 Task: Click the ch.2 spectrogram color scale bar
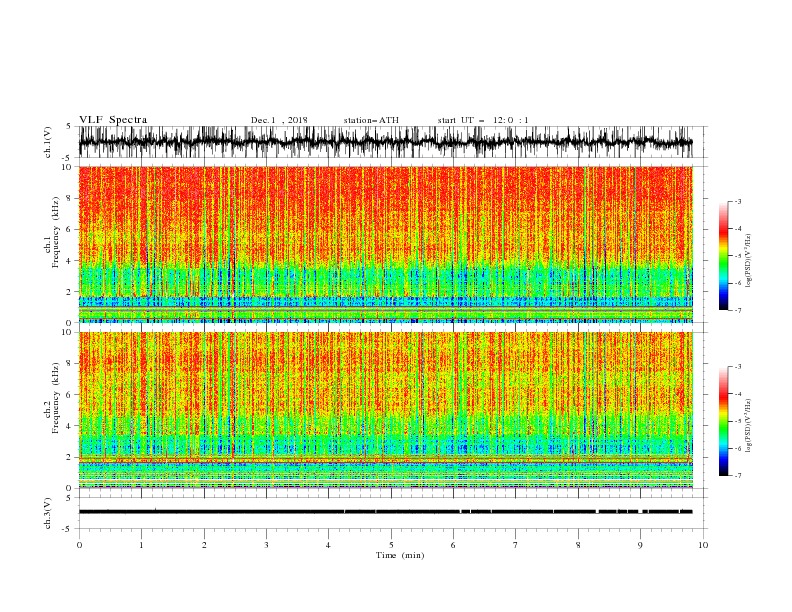point(724,421)
